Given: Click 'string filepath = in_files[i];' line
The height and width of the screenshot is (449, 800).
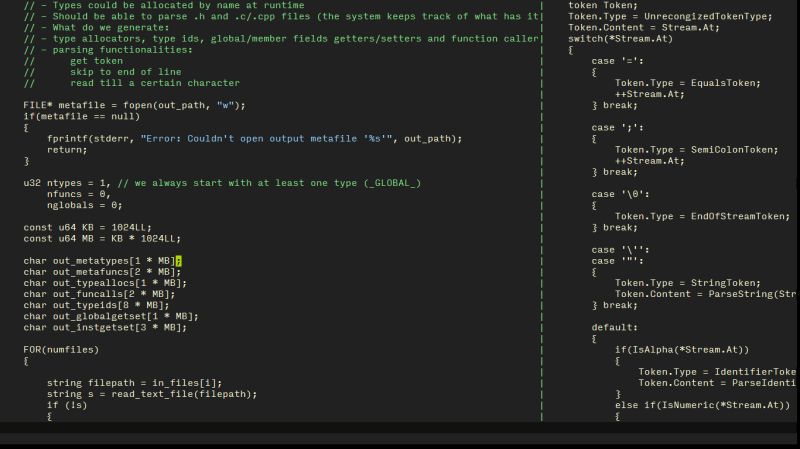Looking at the screenshot, I should [134, 383].
